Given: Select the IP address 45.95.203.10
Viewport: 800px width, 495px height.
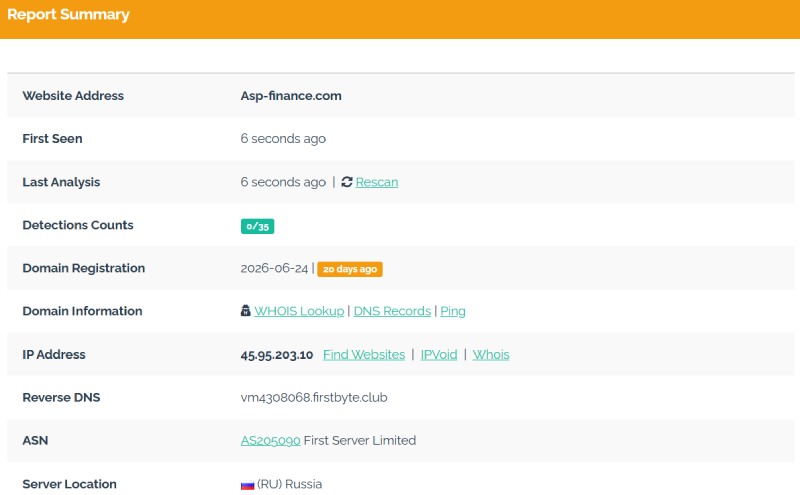Looking at the screenshot, I should [x=277, y=355].
